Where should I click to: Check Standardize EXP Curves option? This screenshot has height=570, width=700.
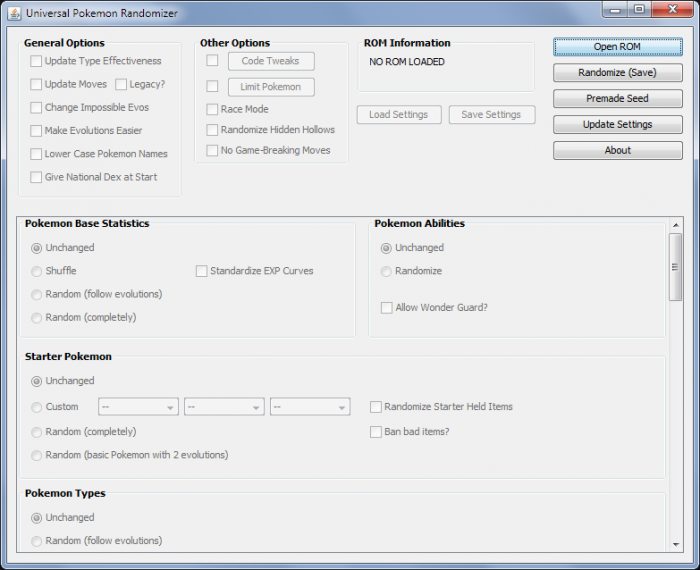(x=201, y=271)
